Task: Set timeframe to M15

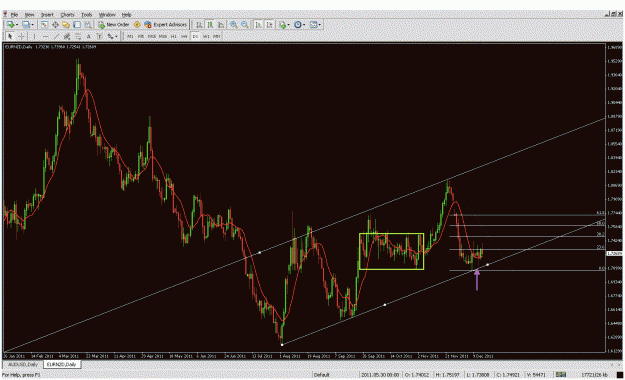Action: [152, 36]
